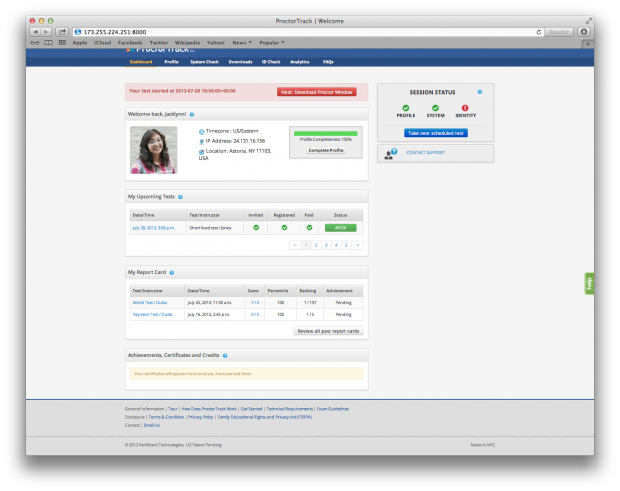The height and width of the screenshot is (491, 620).
Task: Click help icon beside Achievements, Certificates and Credits
Action: click(x=224, y=355)
